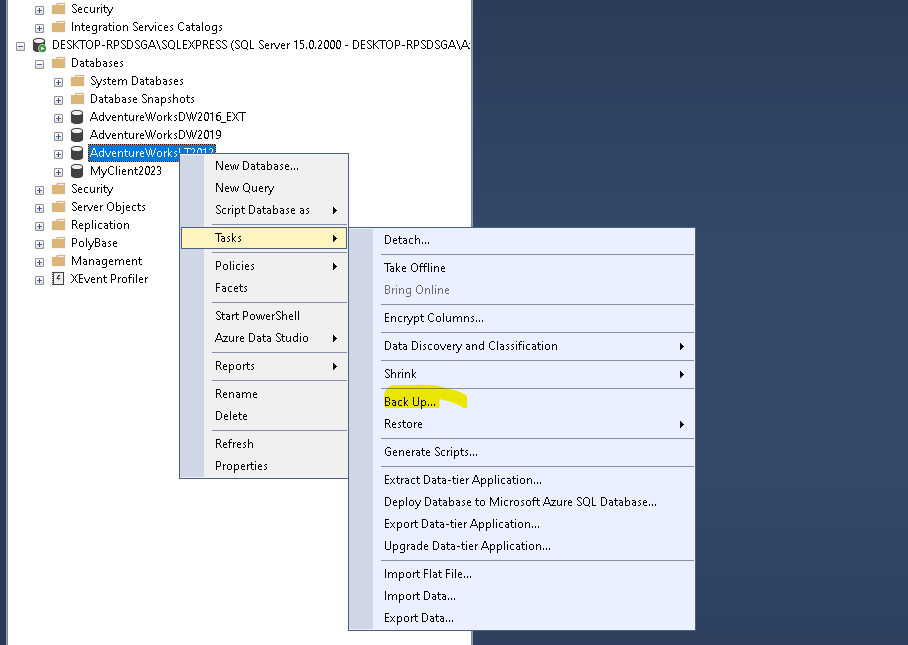Image resolution: width=908 pixels, height=645 pixels.
Task: Click the topmost Security folder icon
Action: (58, 9)
